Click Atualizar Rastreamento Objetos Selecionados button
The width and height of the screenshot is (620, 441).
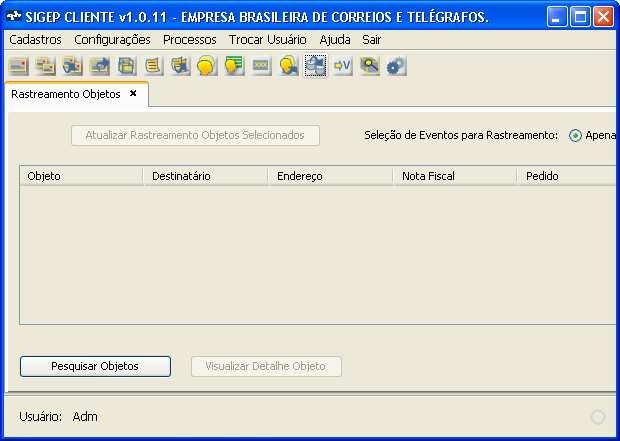pyautogui.click(x=195, y=136)
